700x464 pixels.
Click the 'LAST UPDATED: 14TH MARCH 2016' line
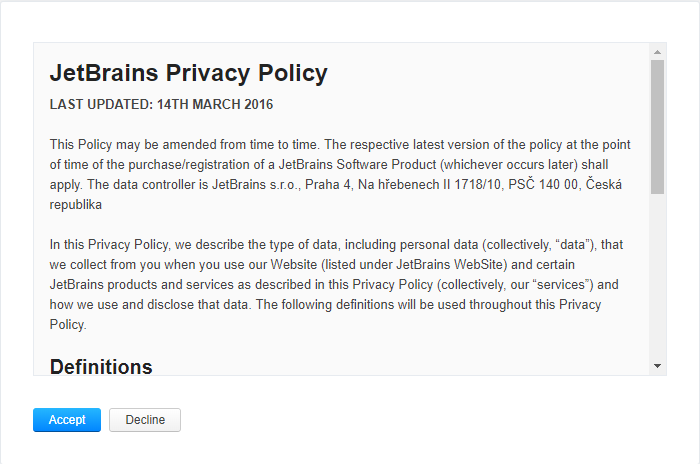coord(161,104)
